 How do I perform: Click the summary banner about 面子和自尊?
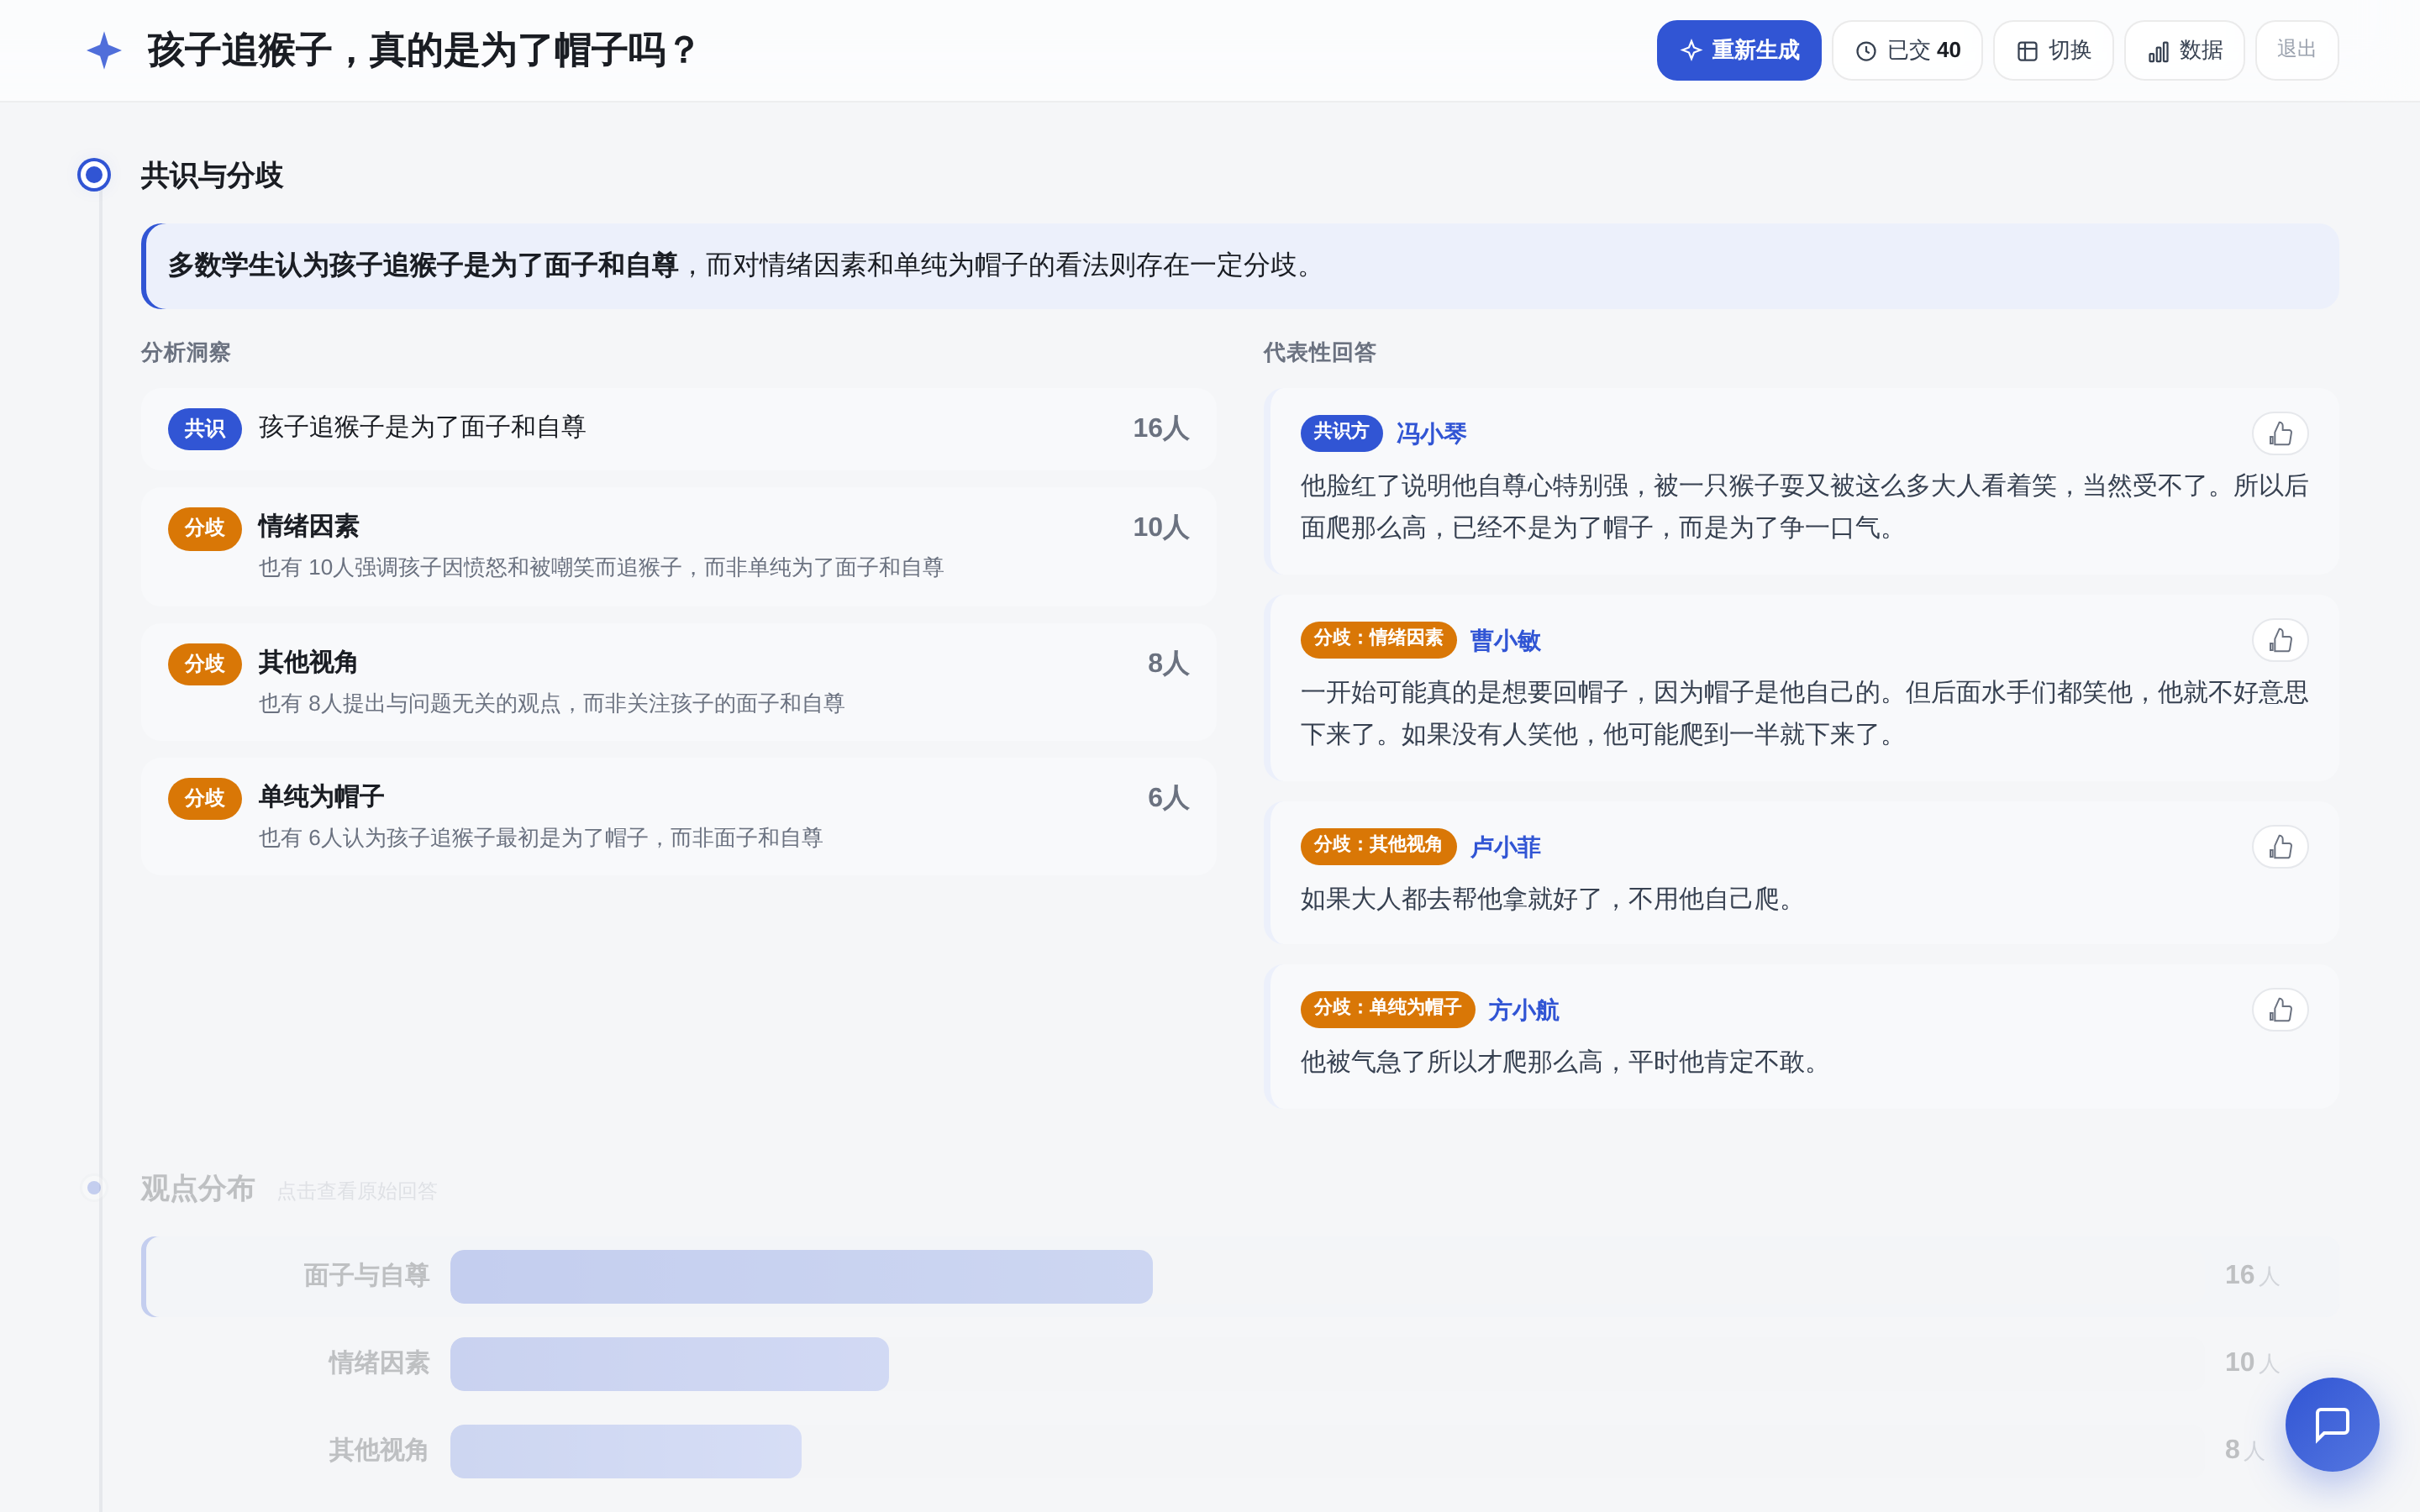coord(1239,265)
